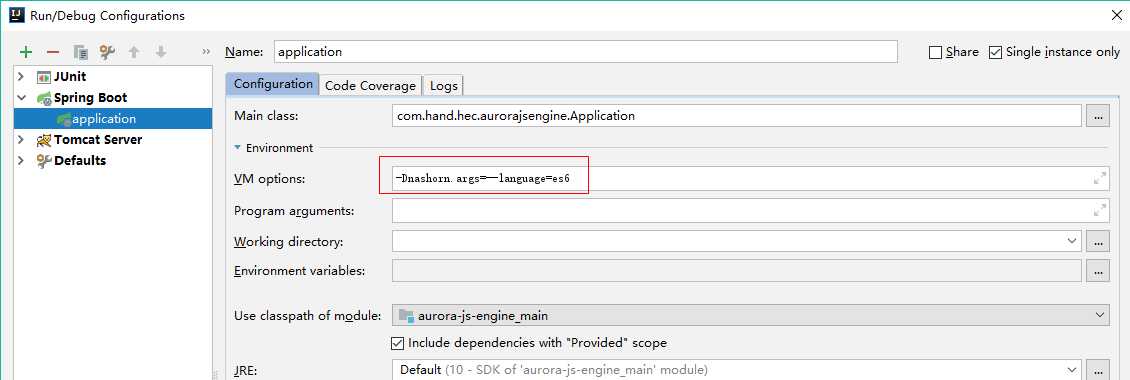Expand the Defaults tree node
Image resolution: width=1130 pixels, height=380 pixels.
coord(21,160)
